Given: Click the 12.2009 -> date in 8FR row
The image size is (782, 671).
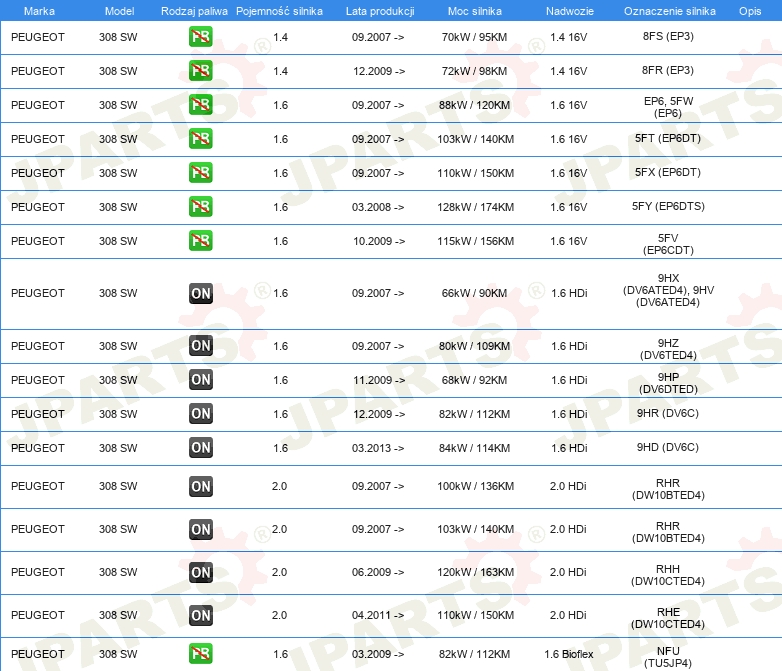Looking at the screenshot, I should [x=379, y=71].
